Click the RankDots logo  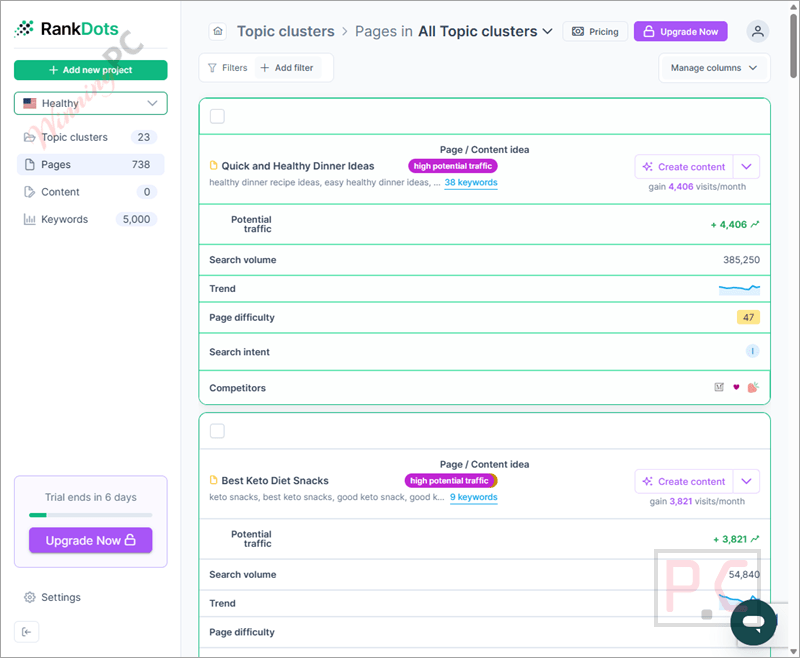tap(66, 29)
